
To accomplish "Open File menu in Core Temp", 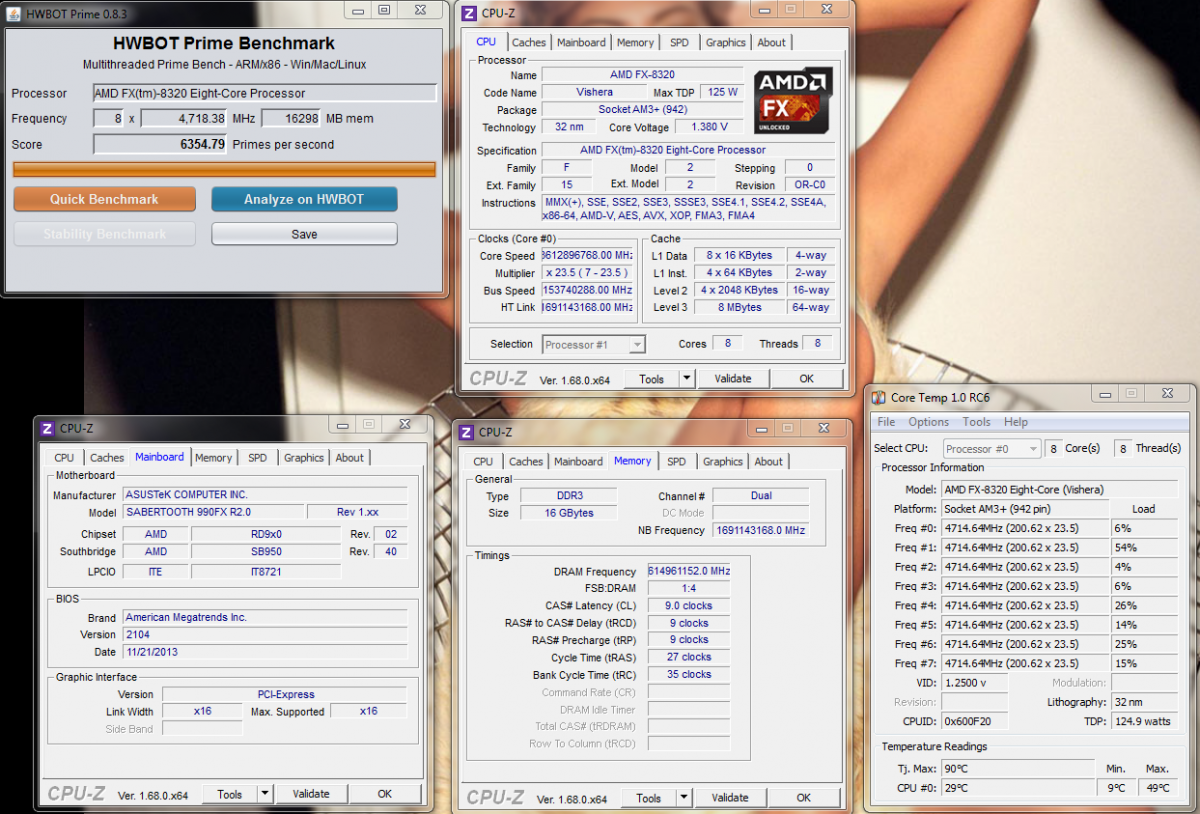I will [x=887, y=422].
